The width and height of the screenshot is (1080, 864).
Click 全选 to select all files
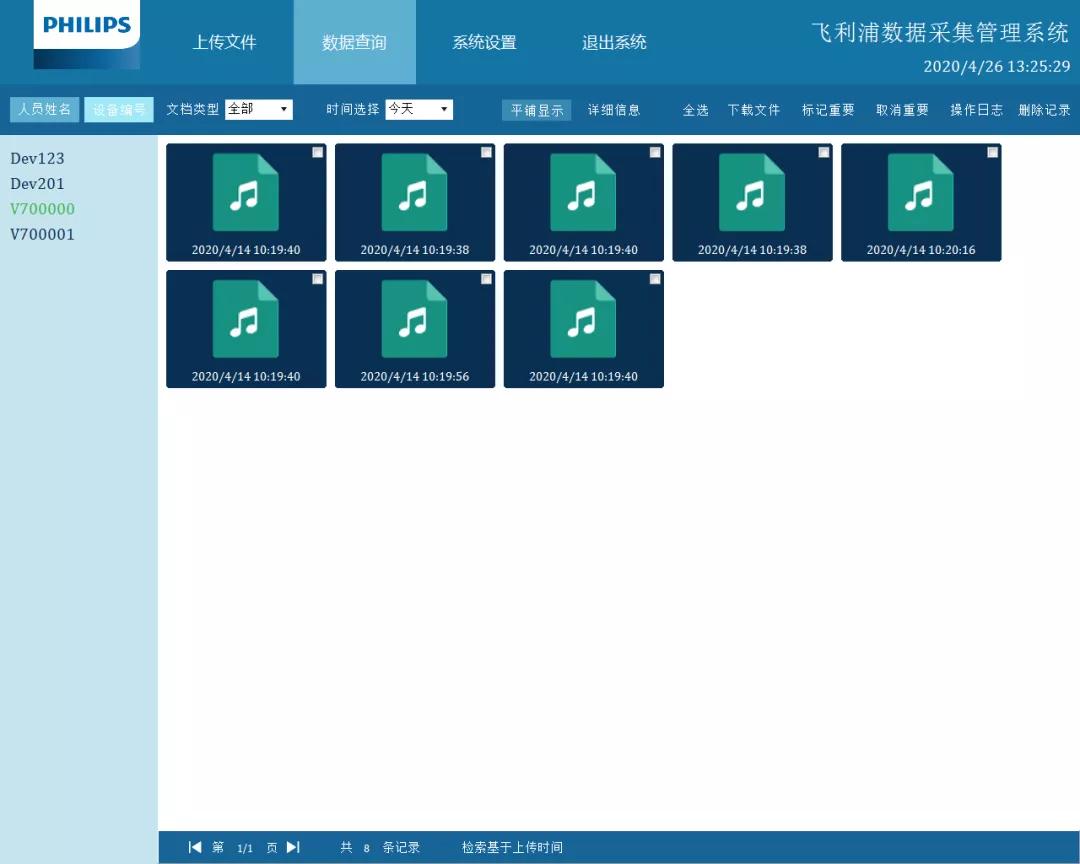click(695, 110)
